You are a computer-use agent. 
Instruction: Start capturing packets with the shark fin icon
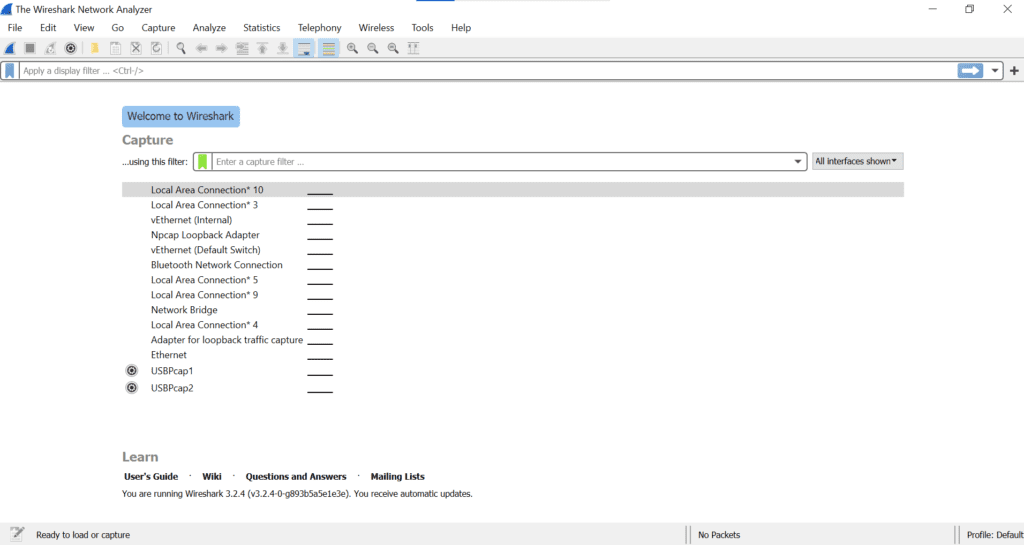coord(10,48)
